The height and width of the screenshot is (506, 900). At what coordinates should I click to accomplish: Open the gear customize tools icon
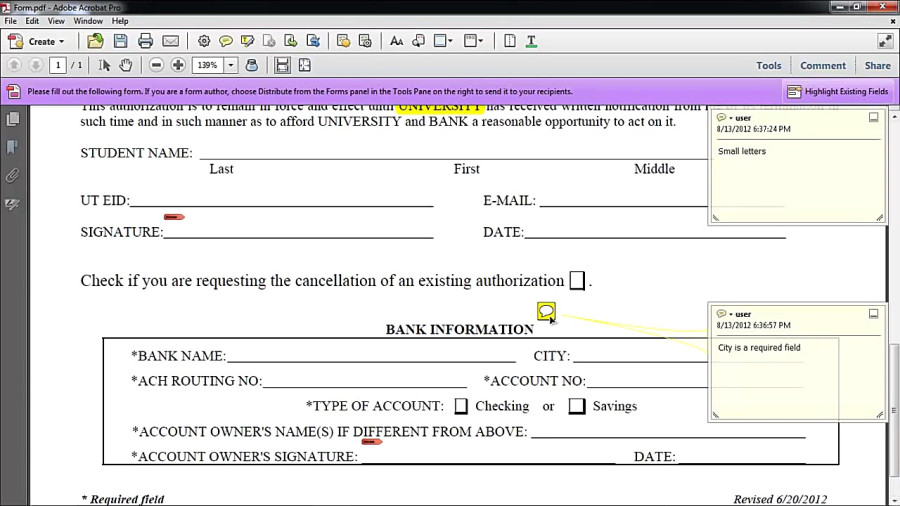pyautogui.click(x=204, y=41)
